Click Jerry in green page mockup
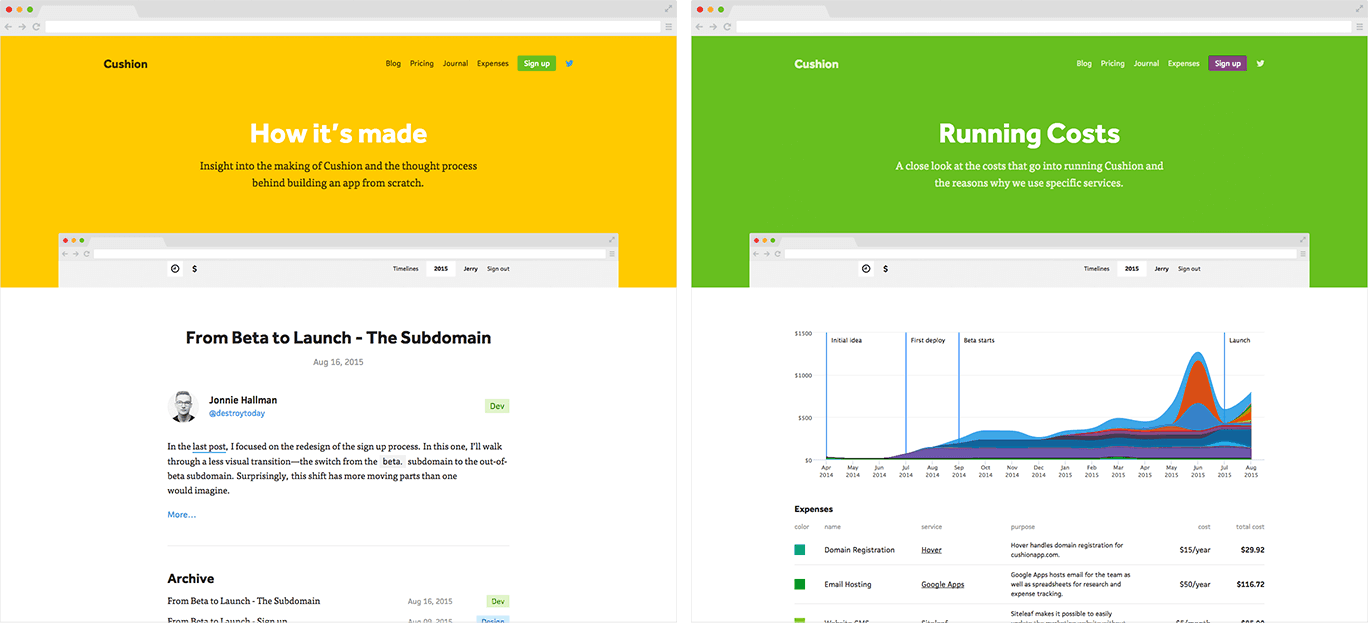 pos(1161,269)
